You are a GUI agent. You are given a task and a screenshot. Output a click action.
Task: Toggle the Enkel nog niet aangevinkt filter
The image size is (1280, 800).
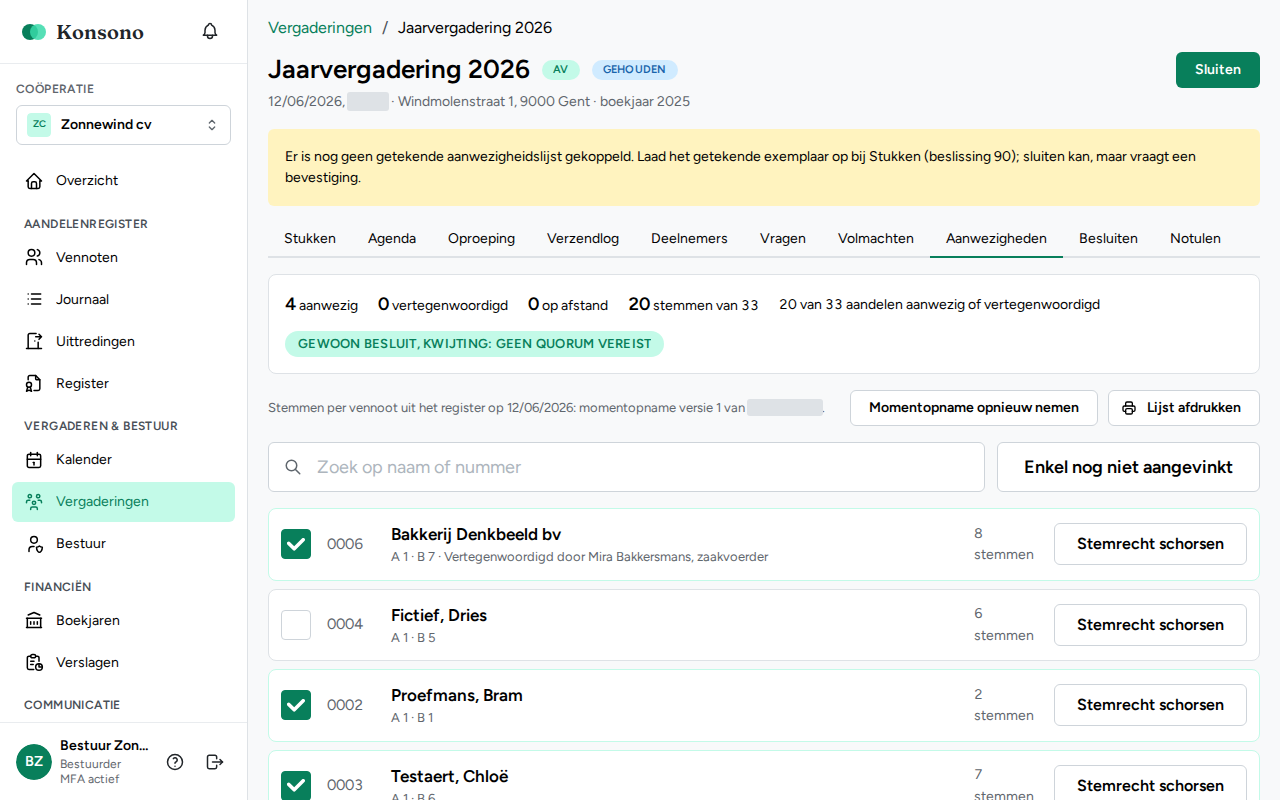1128,467
